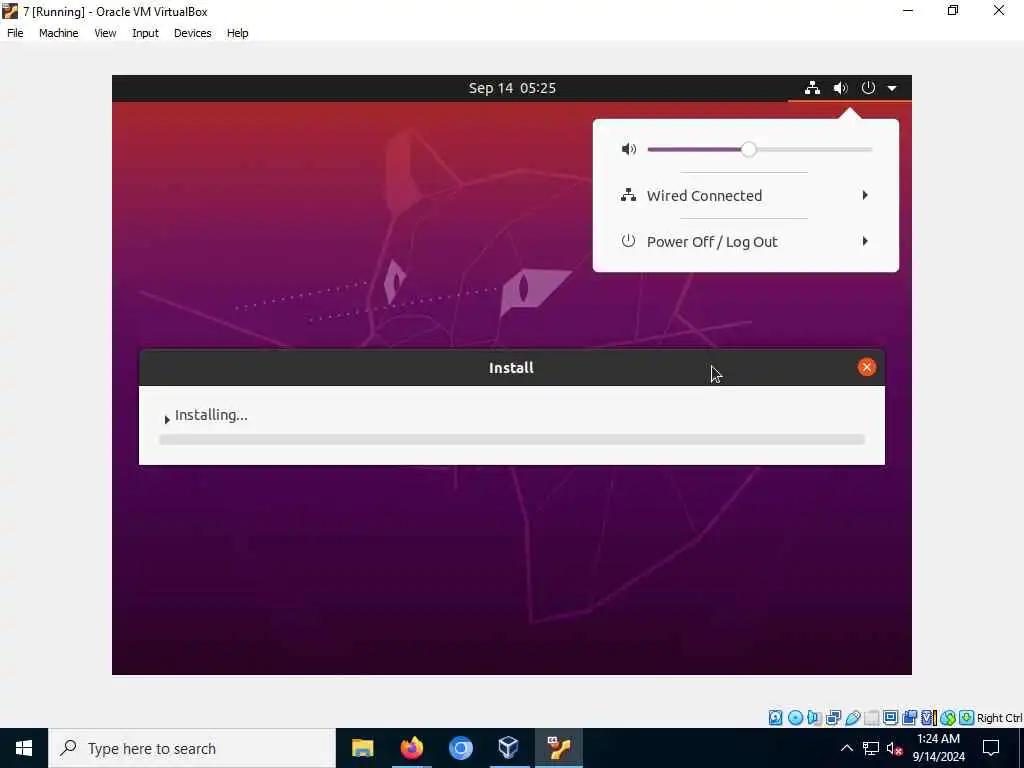Viewport: 1024px width, 768px height.
Task: Restore down the VirtualBox window
Action: [953, 11]
